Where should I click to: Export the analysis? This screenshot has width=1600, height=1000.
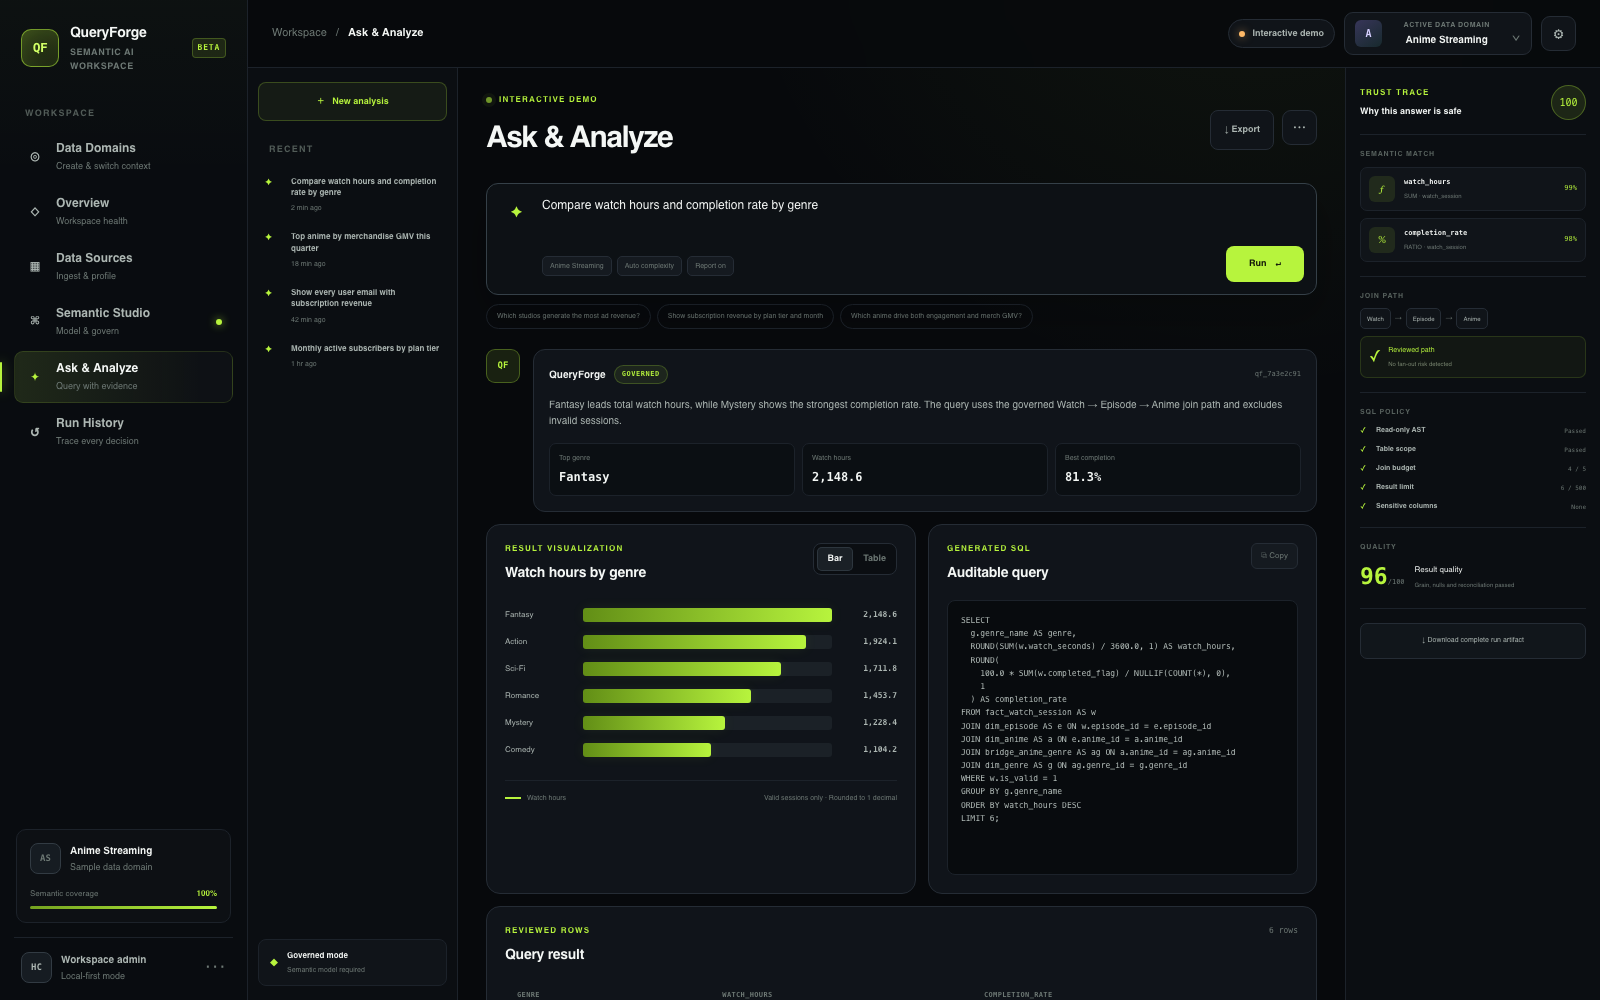(1242, 129)
